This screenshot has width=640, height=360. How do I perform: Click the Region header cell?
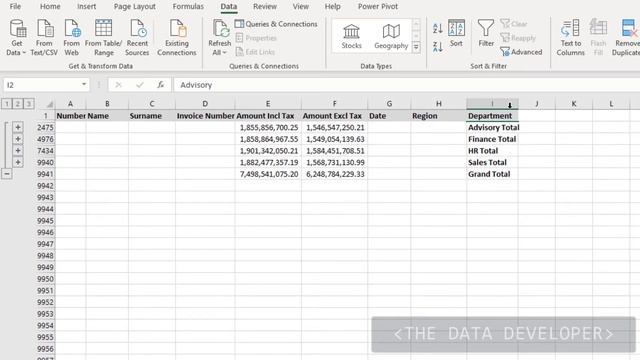[438, 116]
